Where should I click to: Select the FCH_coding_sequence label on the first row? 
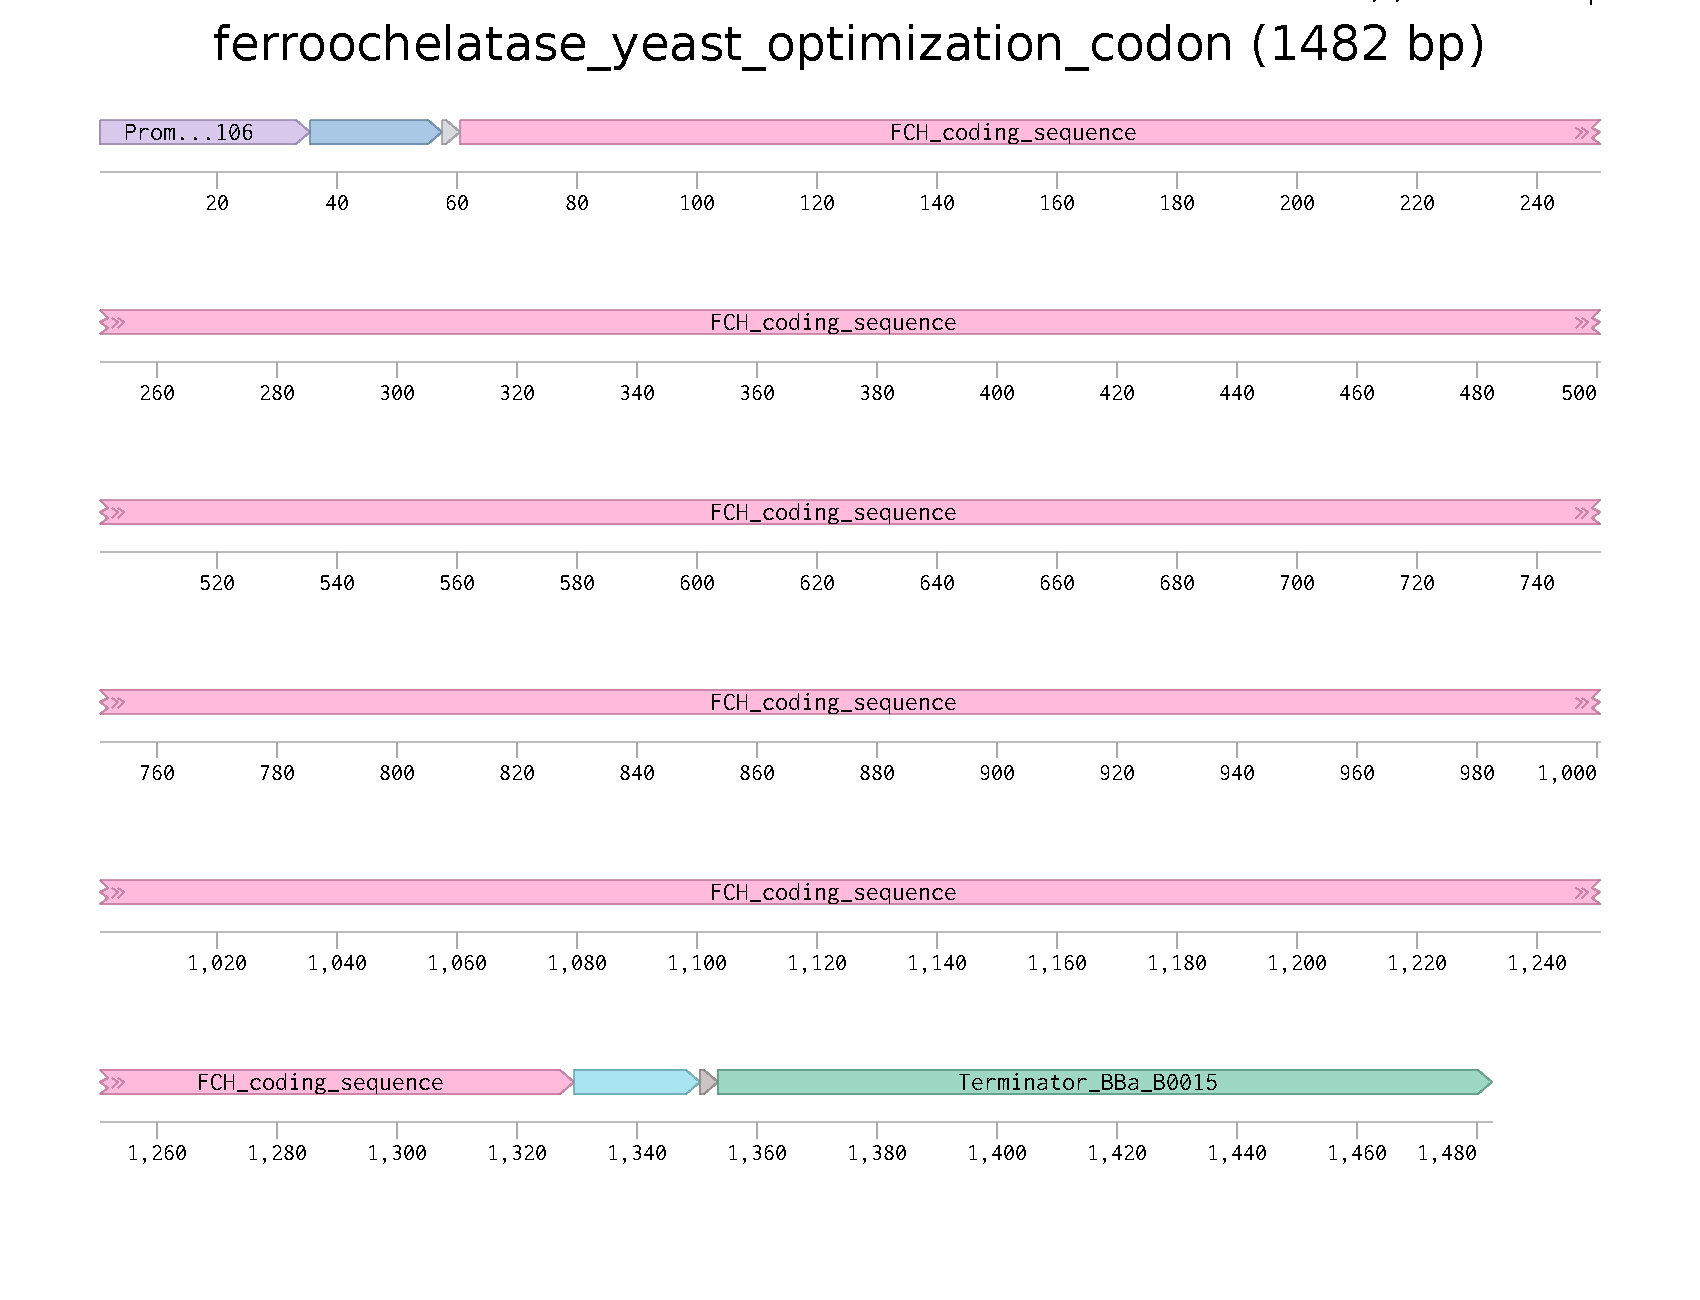1012,132
